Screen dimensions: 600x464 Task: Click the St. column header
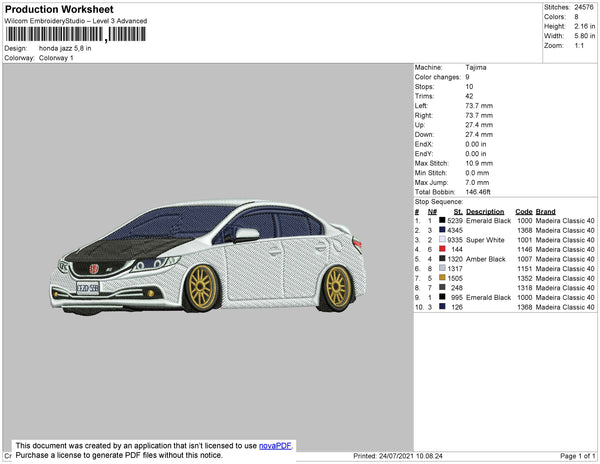457,212
